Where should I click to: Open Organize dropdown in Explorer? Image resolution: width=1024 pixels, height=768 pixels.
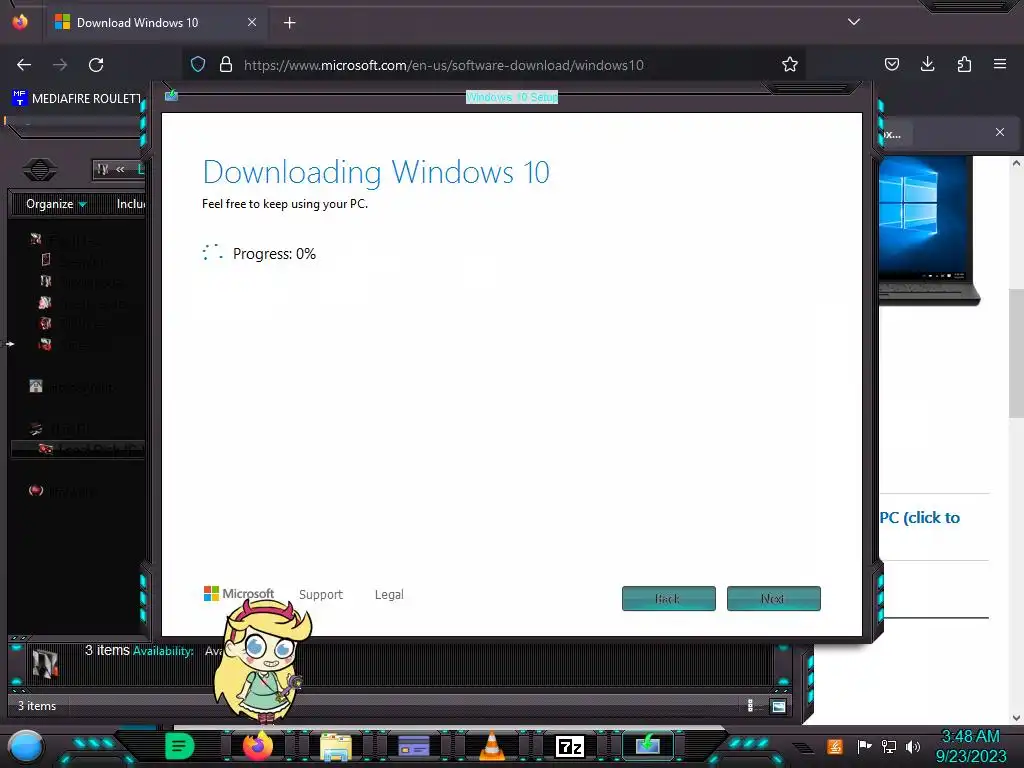click(x=56, y=204)
